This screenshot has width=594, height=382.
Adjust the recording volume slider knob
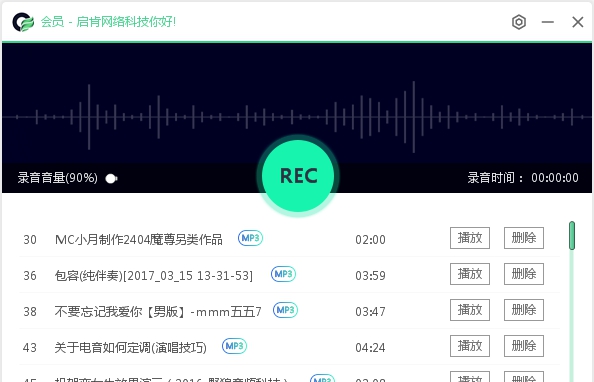(111, 178)
